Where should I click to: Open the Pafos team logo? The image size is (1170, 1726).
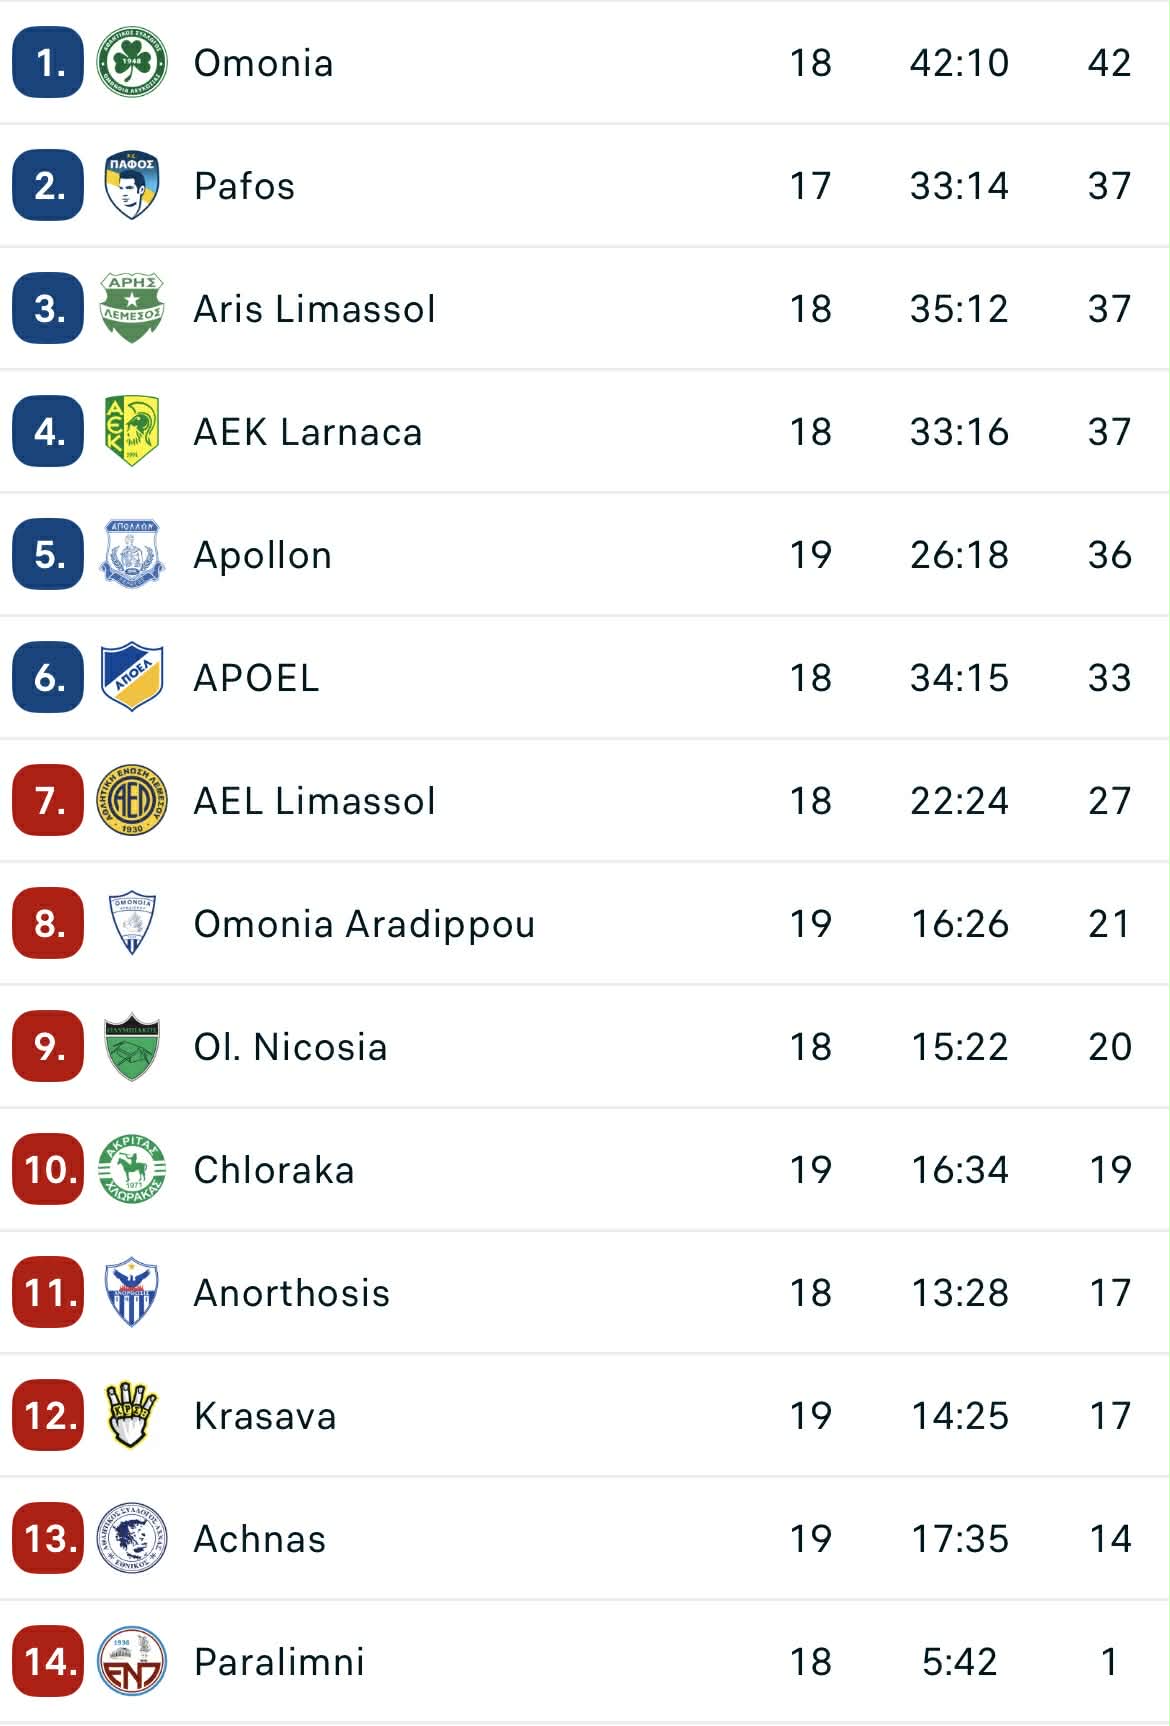[132, 186]
